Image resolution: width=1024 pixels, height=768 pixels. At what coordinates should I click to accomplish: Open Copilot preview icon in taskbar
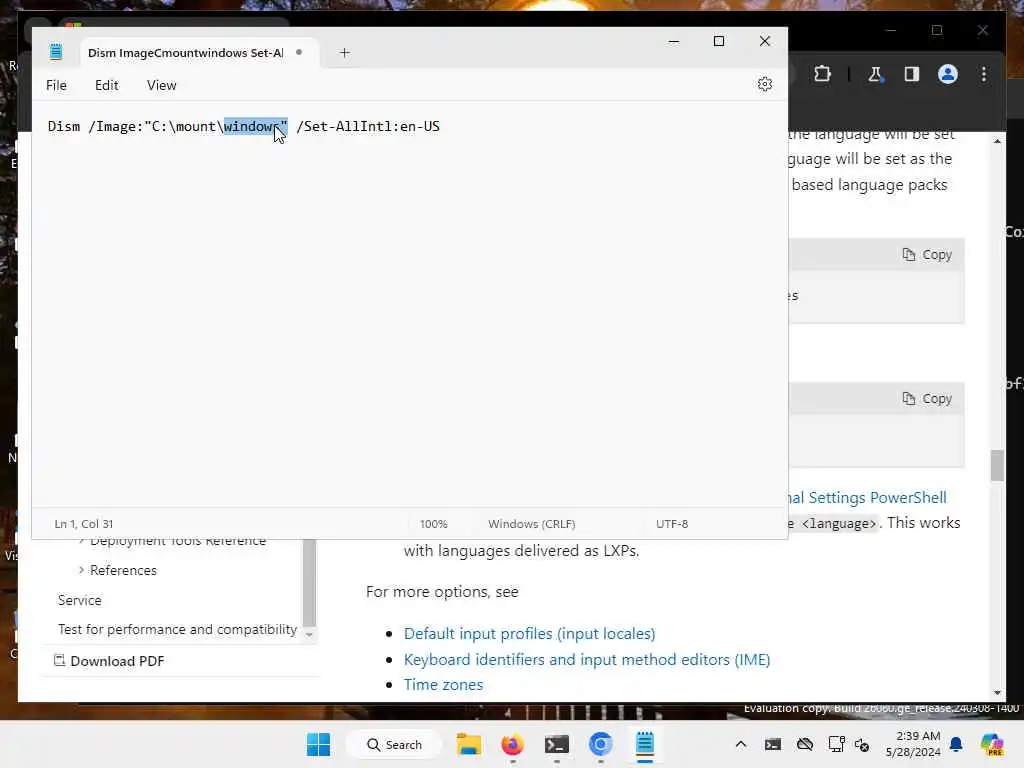pyautogui.click(x=991, y=744)
